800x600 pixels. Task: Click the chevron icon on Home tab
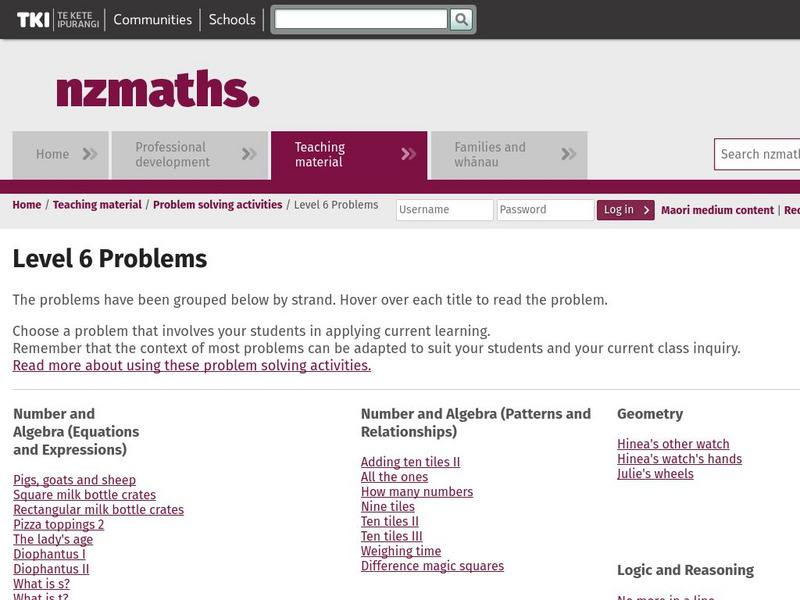(90, 154)
